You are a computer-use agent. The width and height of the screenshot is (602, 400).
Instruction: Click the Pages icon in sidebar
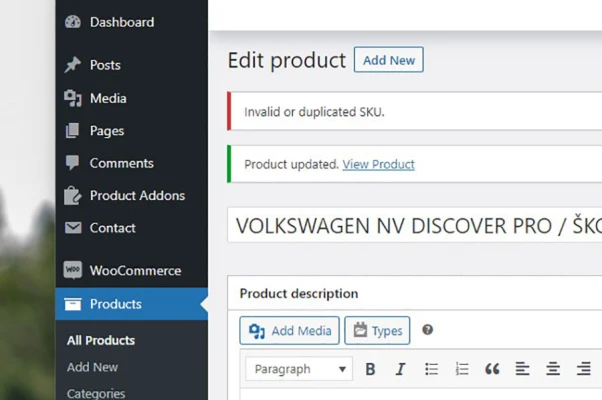click(x=73, y=131)
